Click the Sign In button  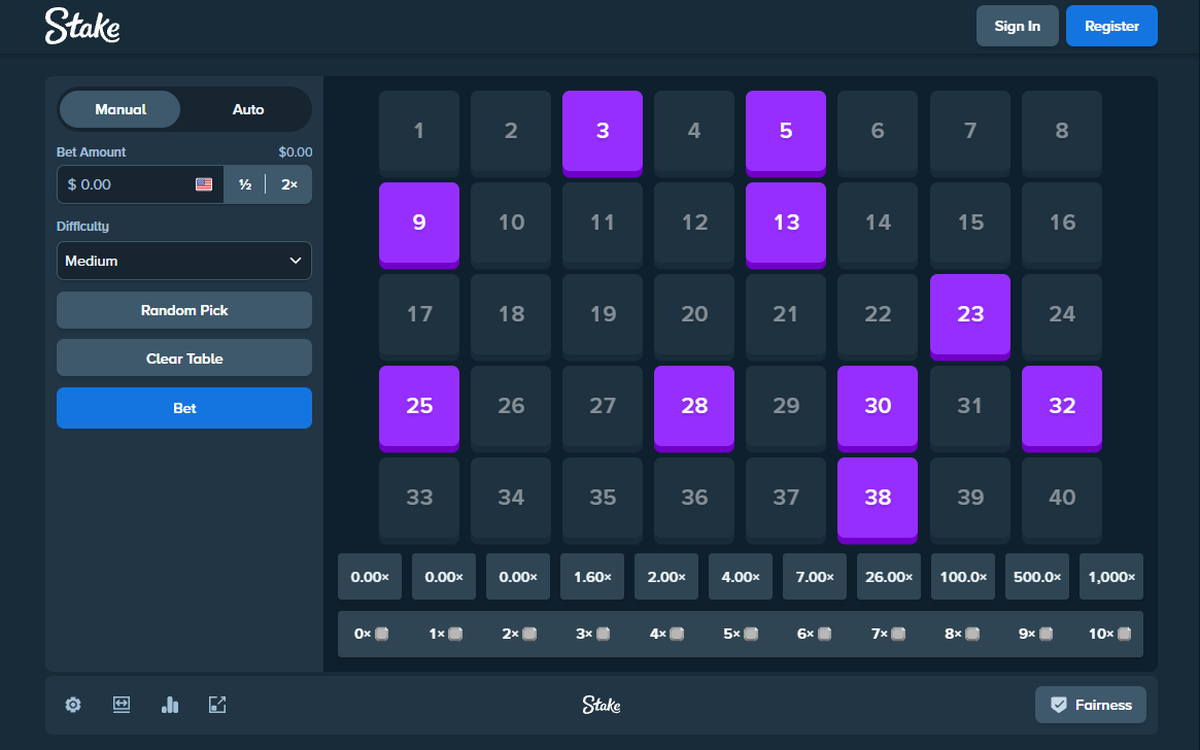[x=1017, y=26]
